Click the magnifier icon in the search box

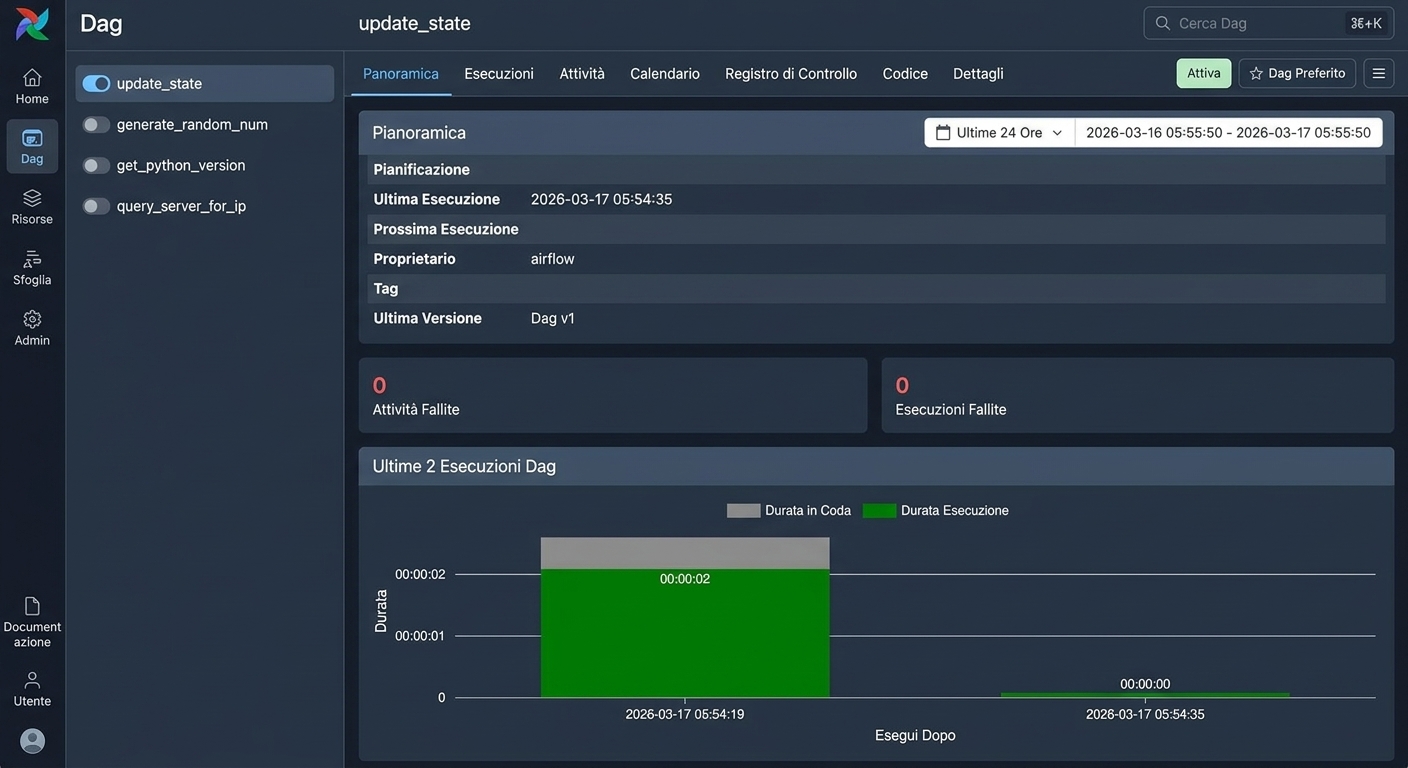(x=1162, y=23)
